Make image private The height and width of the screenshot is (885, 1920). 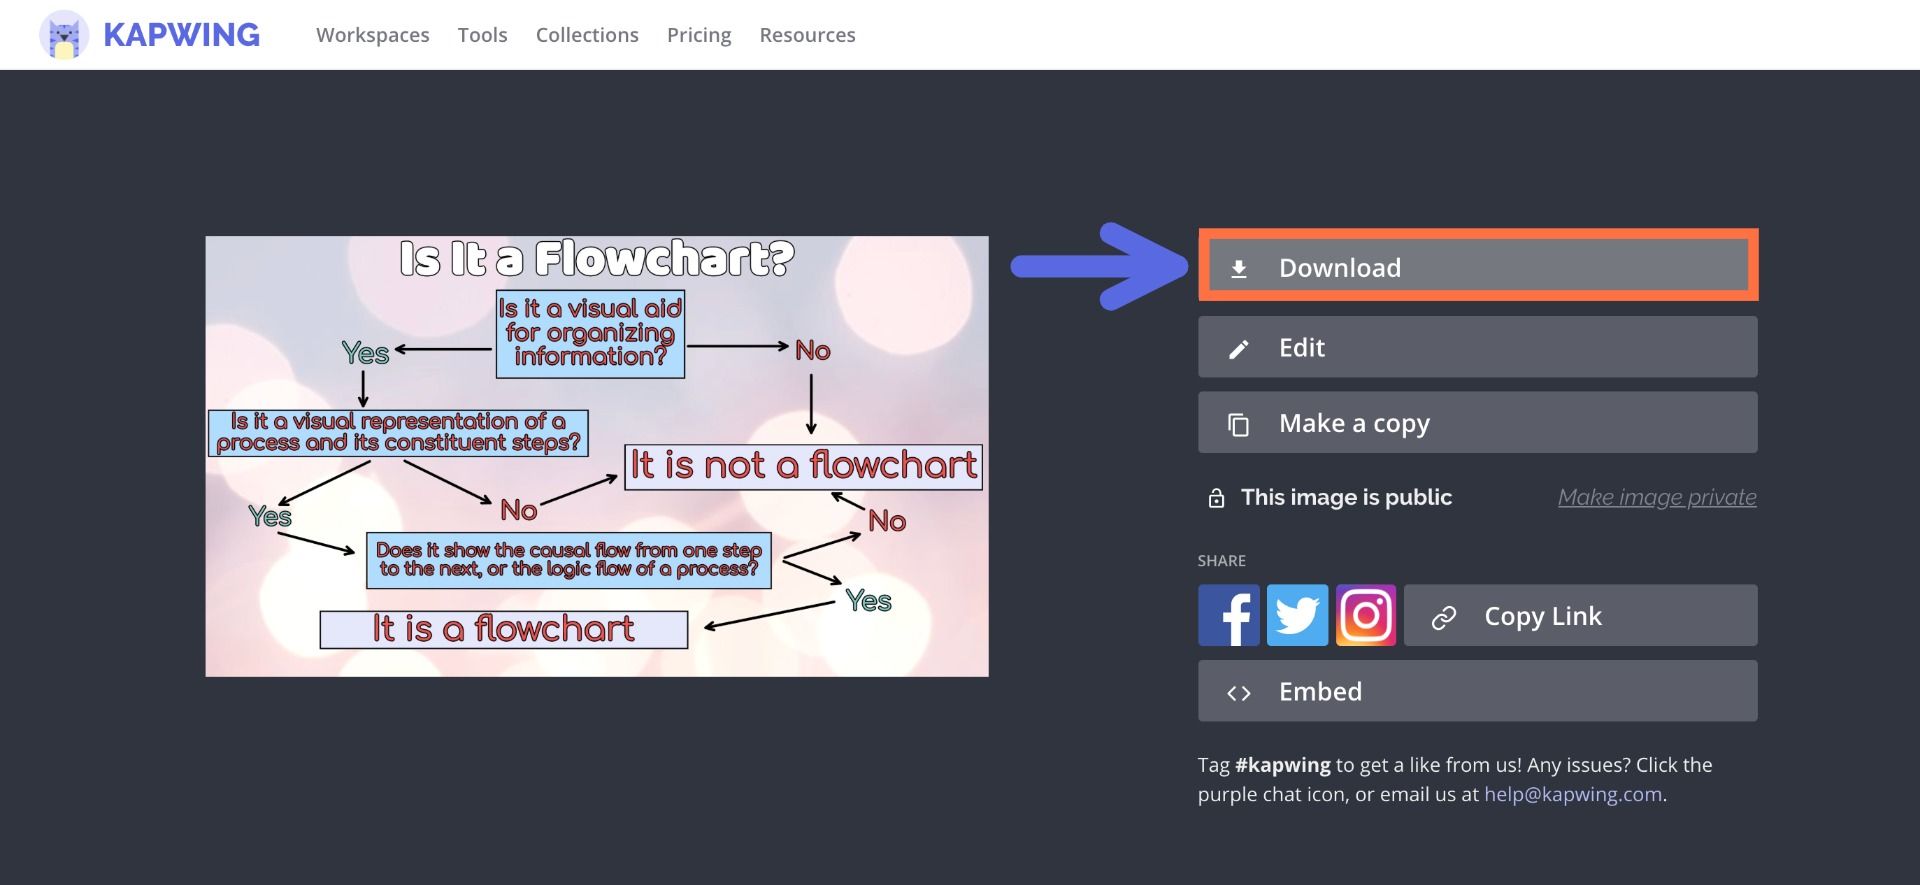point(1656,497)
